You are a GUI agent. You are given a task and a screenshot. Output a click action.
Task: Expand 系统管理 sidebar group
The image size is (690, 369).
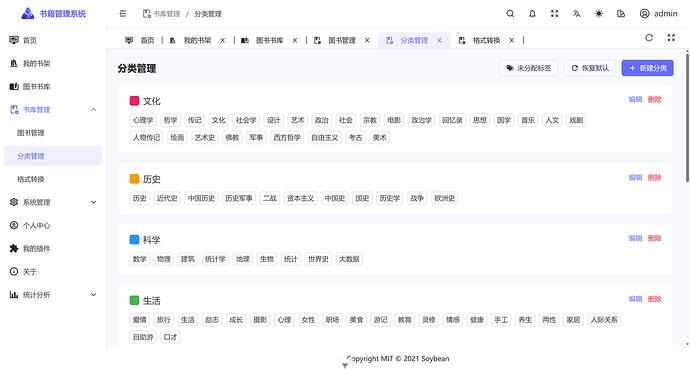53,202
